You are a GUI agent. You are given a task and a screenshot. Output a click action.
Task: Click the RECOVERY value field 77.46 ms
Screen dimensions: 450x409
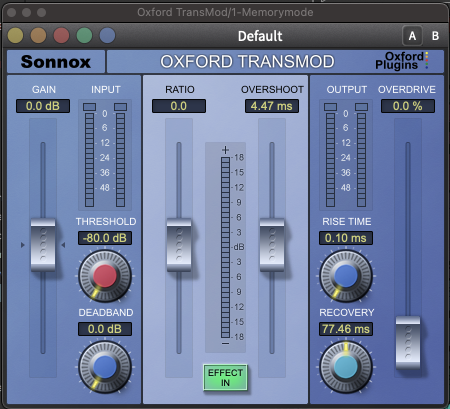(x=346, y=329)
